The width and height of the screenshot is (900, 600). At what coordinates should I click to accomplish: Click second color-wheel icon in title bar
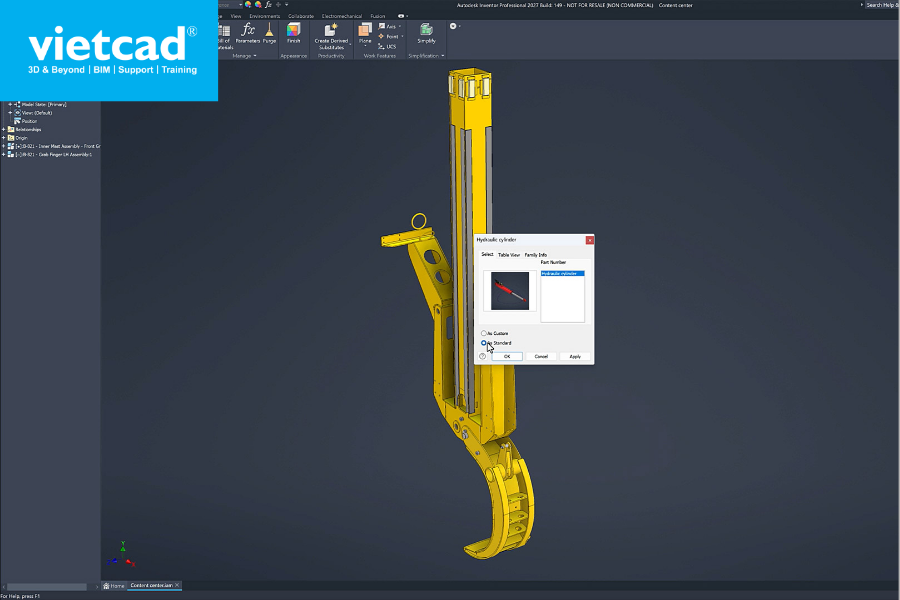coord(258,5)
